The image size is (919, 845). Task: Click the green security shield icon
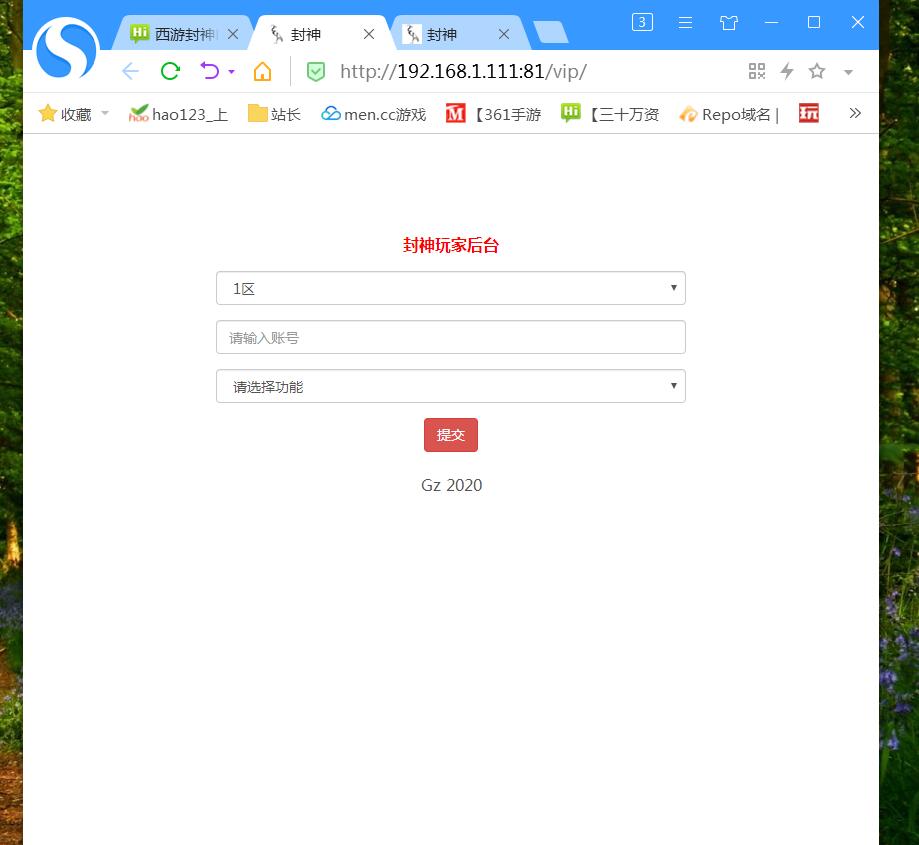[x=316, y=71]
